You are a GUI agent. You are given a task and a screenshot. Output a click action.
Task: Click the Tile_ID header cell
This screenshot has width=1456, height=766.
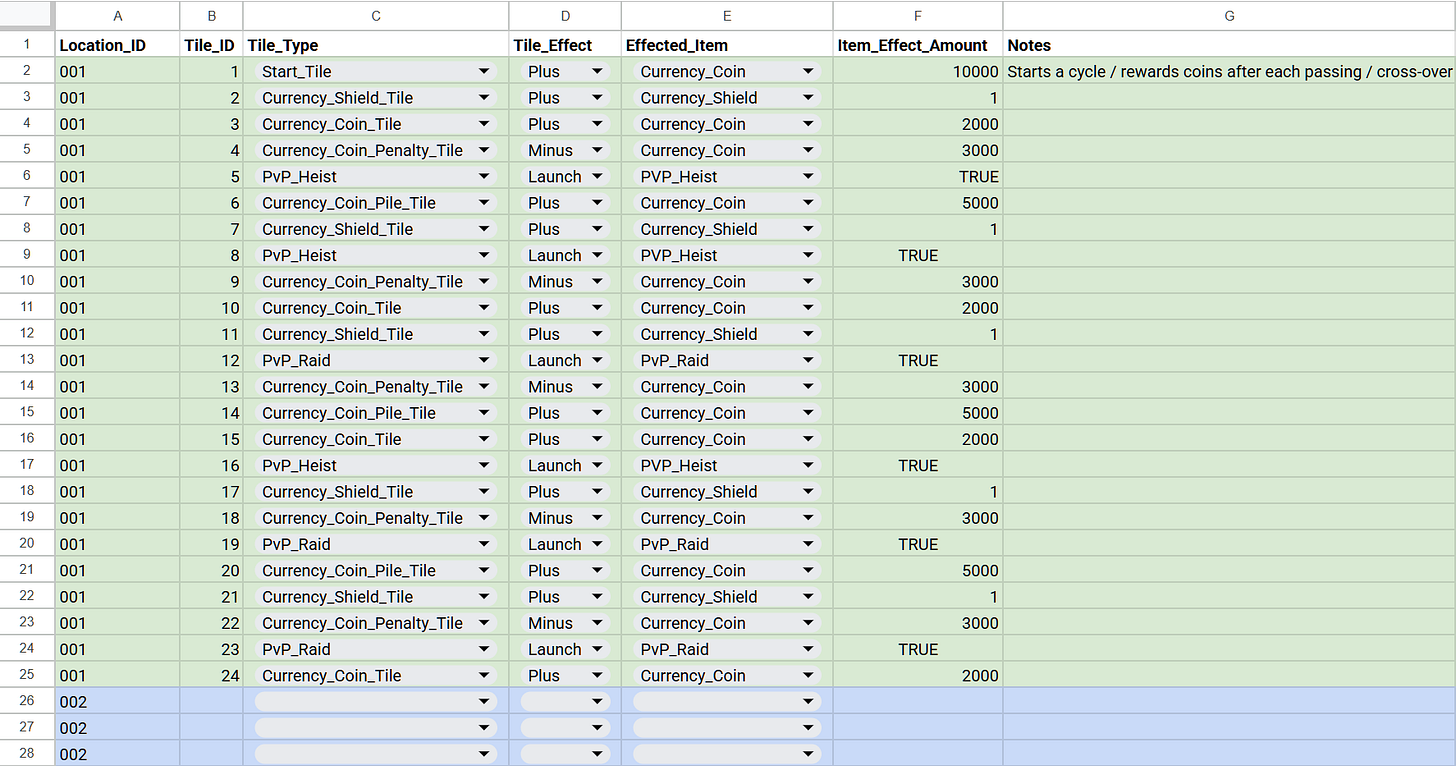(x=212, y=45)
